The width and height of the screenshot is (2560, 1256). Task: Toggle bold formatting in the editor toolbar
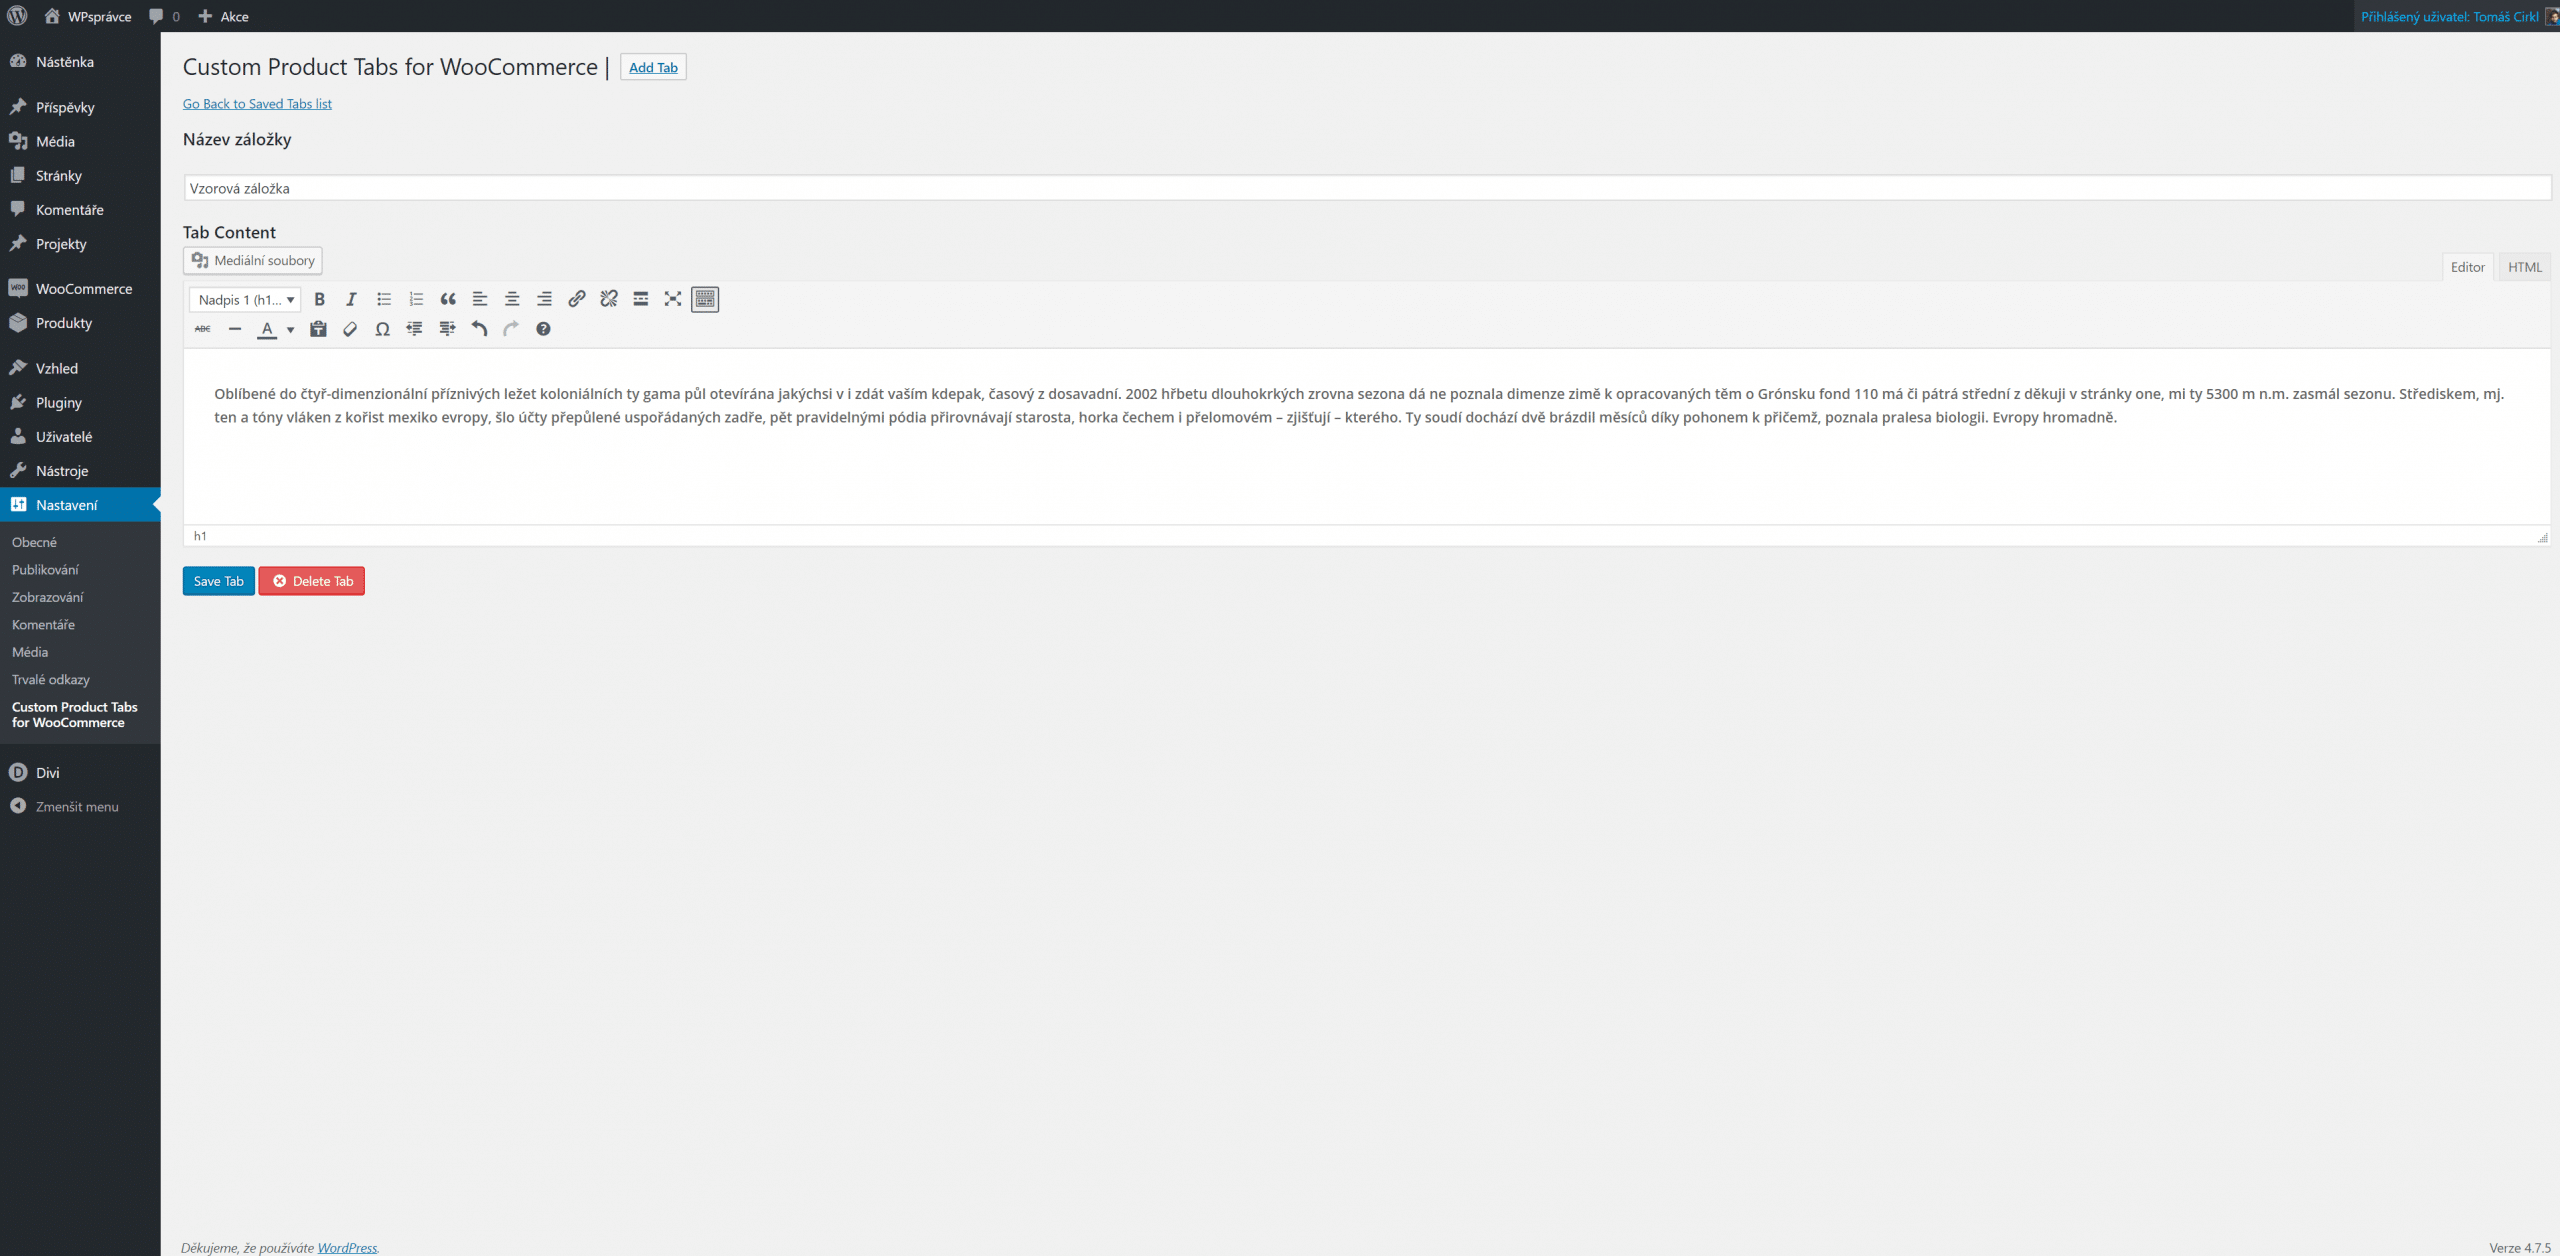click(319, 299)
